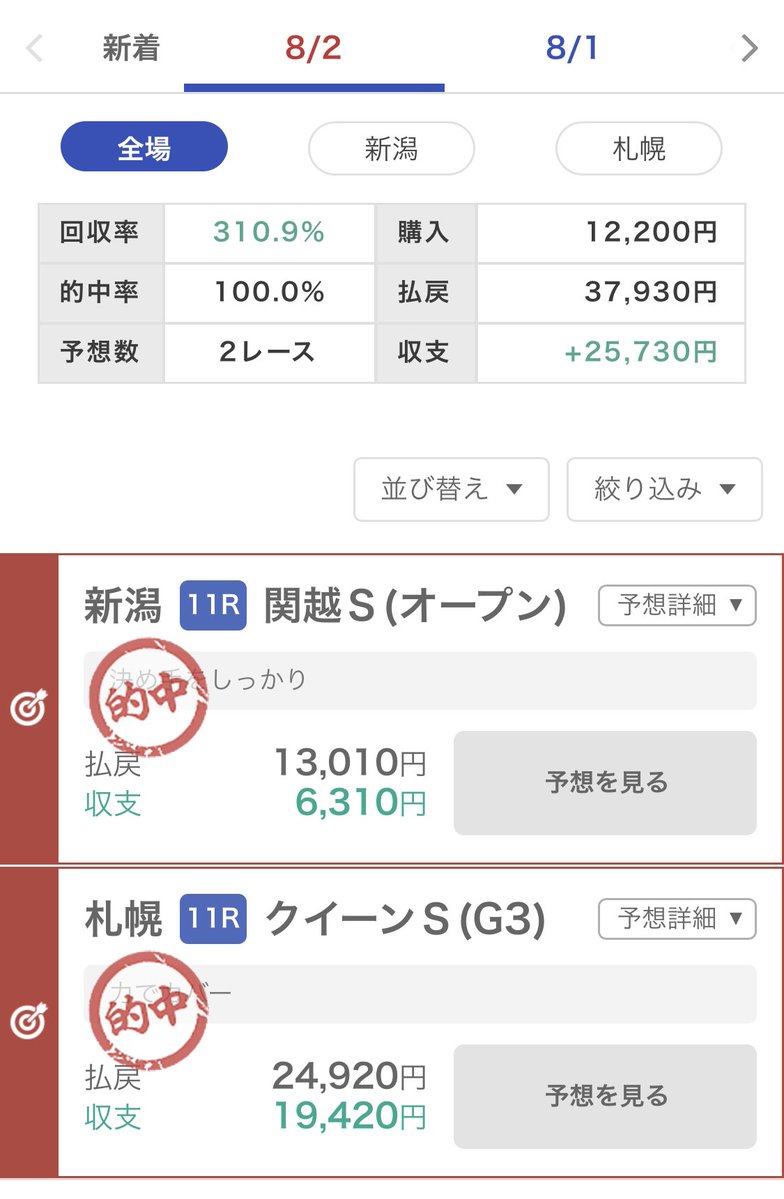This screenshot has width=784, height=1199.
Task: Switch to the 新着 tab
Action: coord(131,48)
